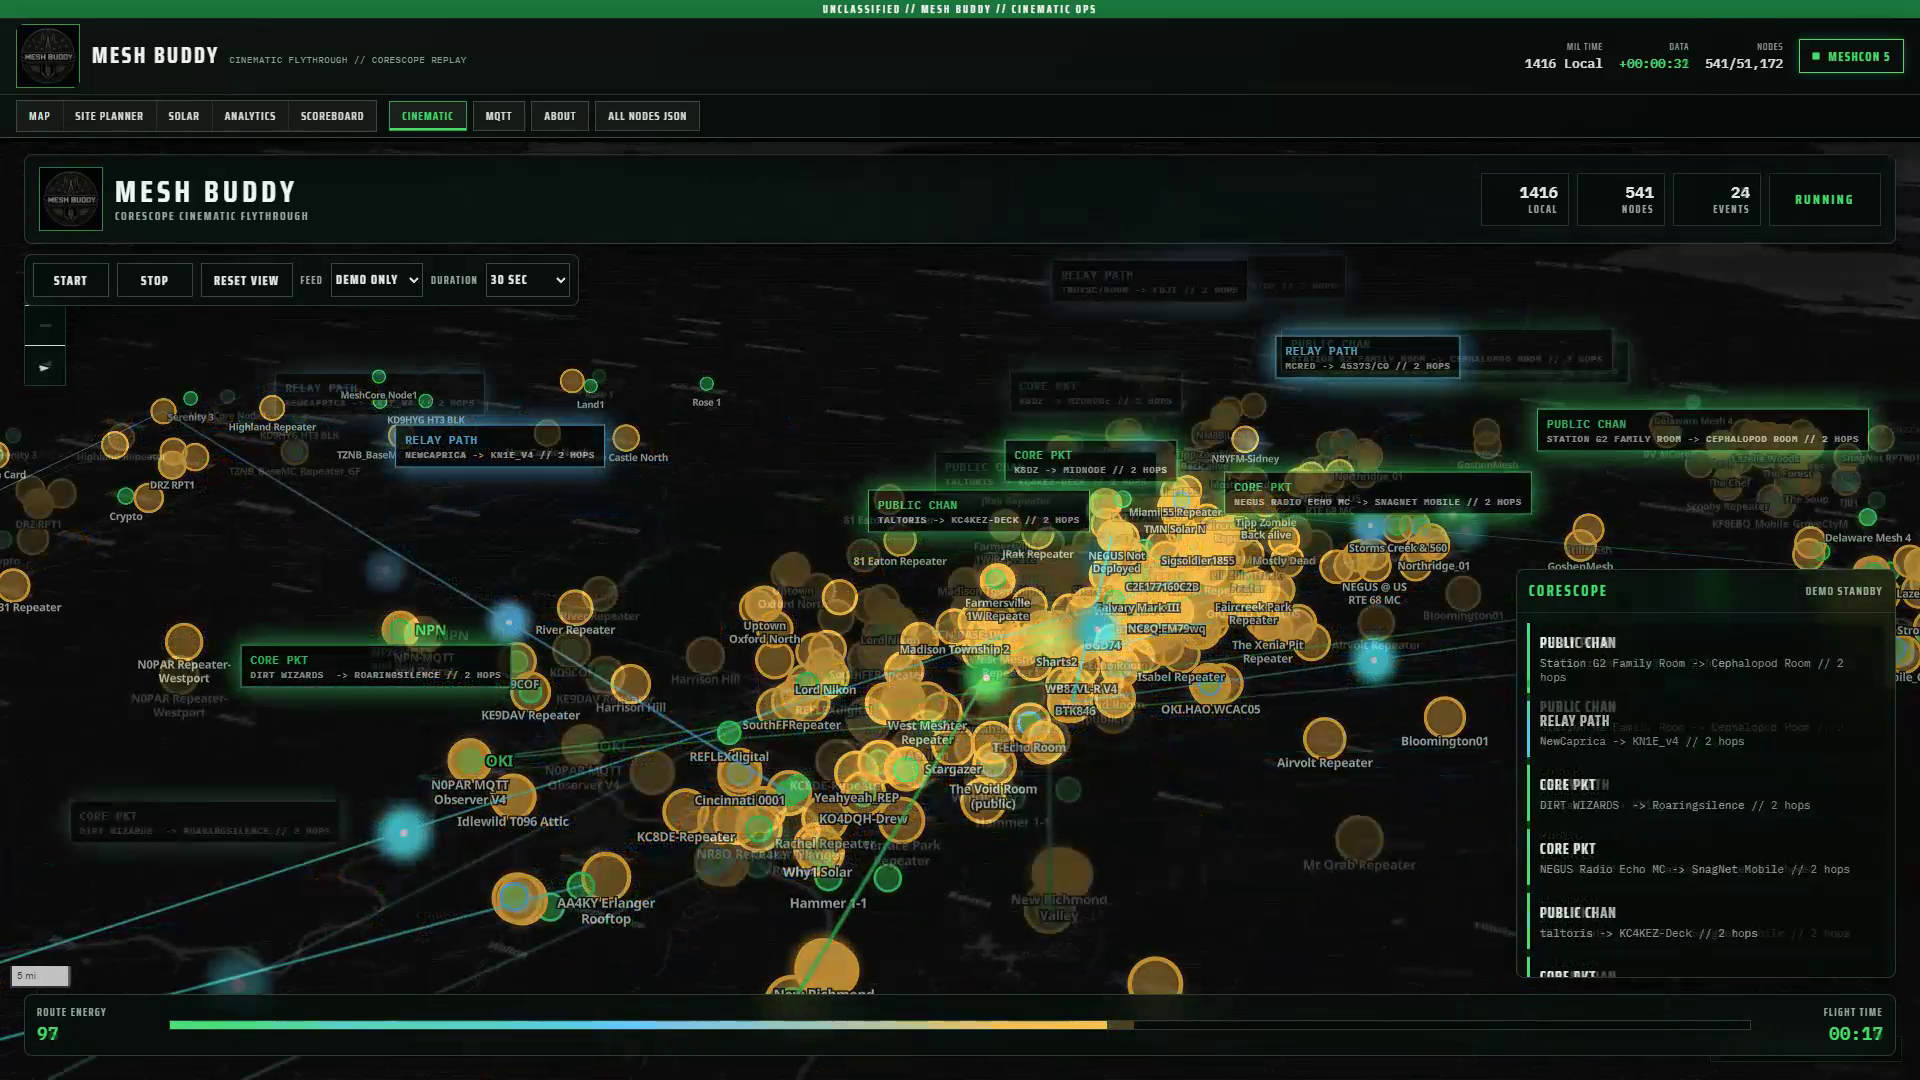This screenshot has height=1080, width=1920.
Task: Click the N8YFM-Sidney node marker
Action: 1245,439
